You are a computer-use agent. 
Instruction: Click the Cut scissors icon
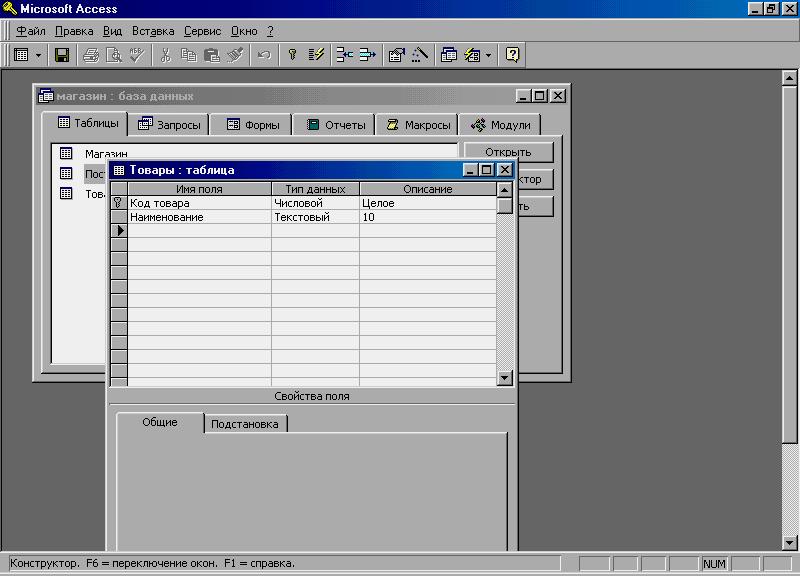pos(165,55)
